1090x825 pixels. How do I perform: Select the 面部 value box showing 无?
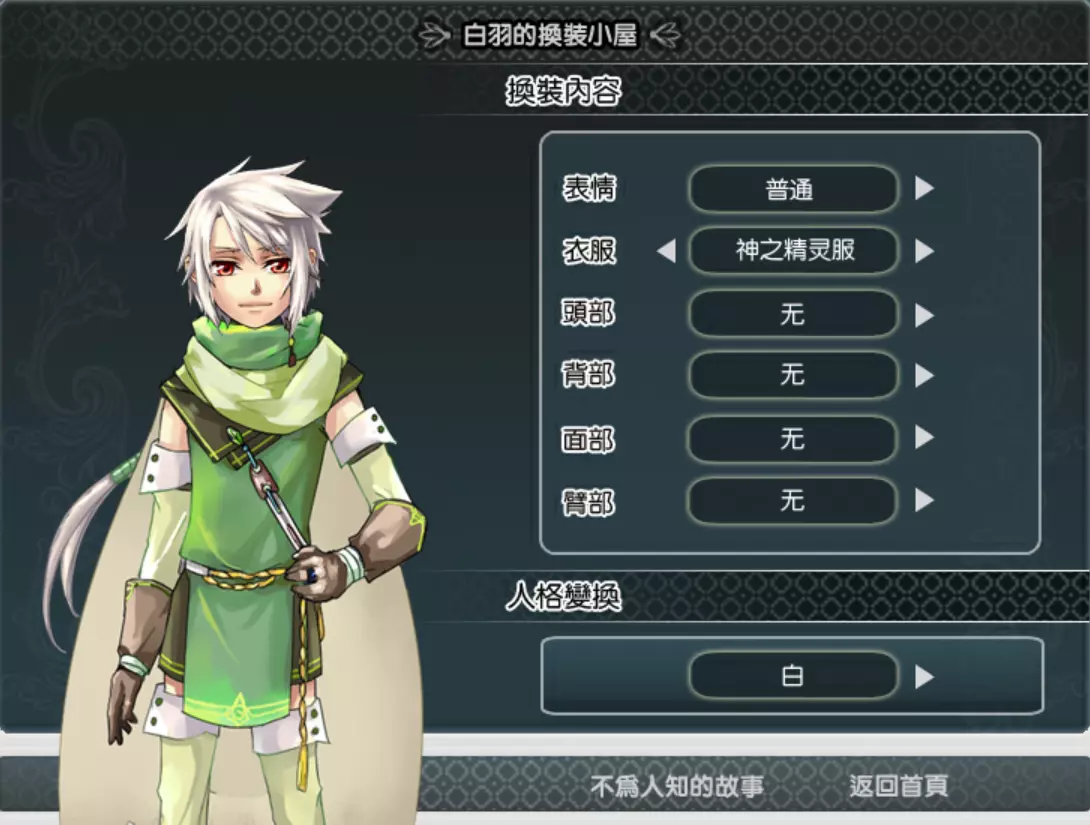tap(792, 439)
